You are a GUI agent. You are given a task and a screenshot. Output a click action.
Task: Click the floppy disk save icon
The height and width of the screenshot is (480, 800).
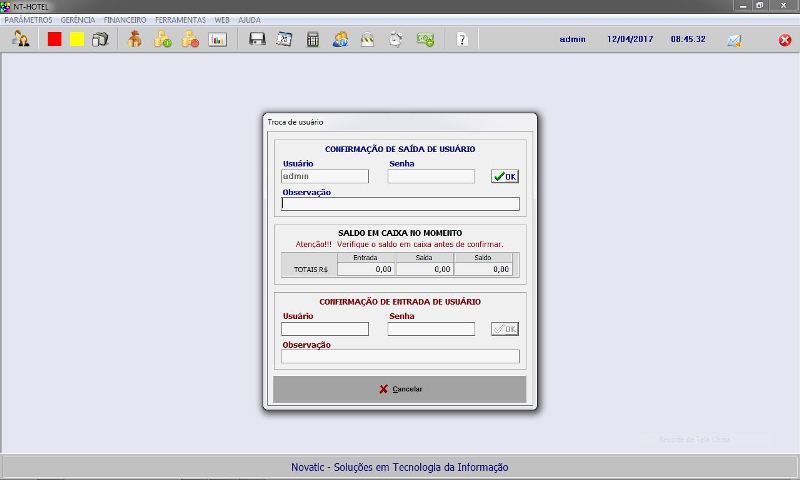257,40
